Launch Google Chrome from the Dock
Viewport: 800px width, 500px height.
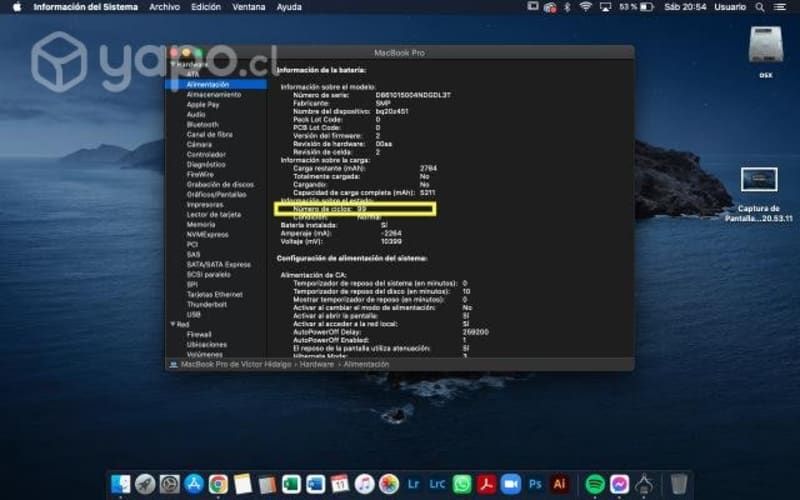[x=218, y=484]
